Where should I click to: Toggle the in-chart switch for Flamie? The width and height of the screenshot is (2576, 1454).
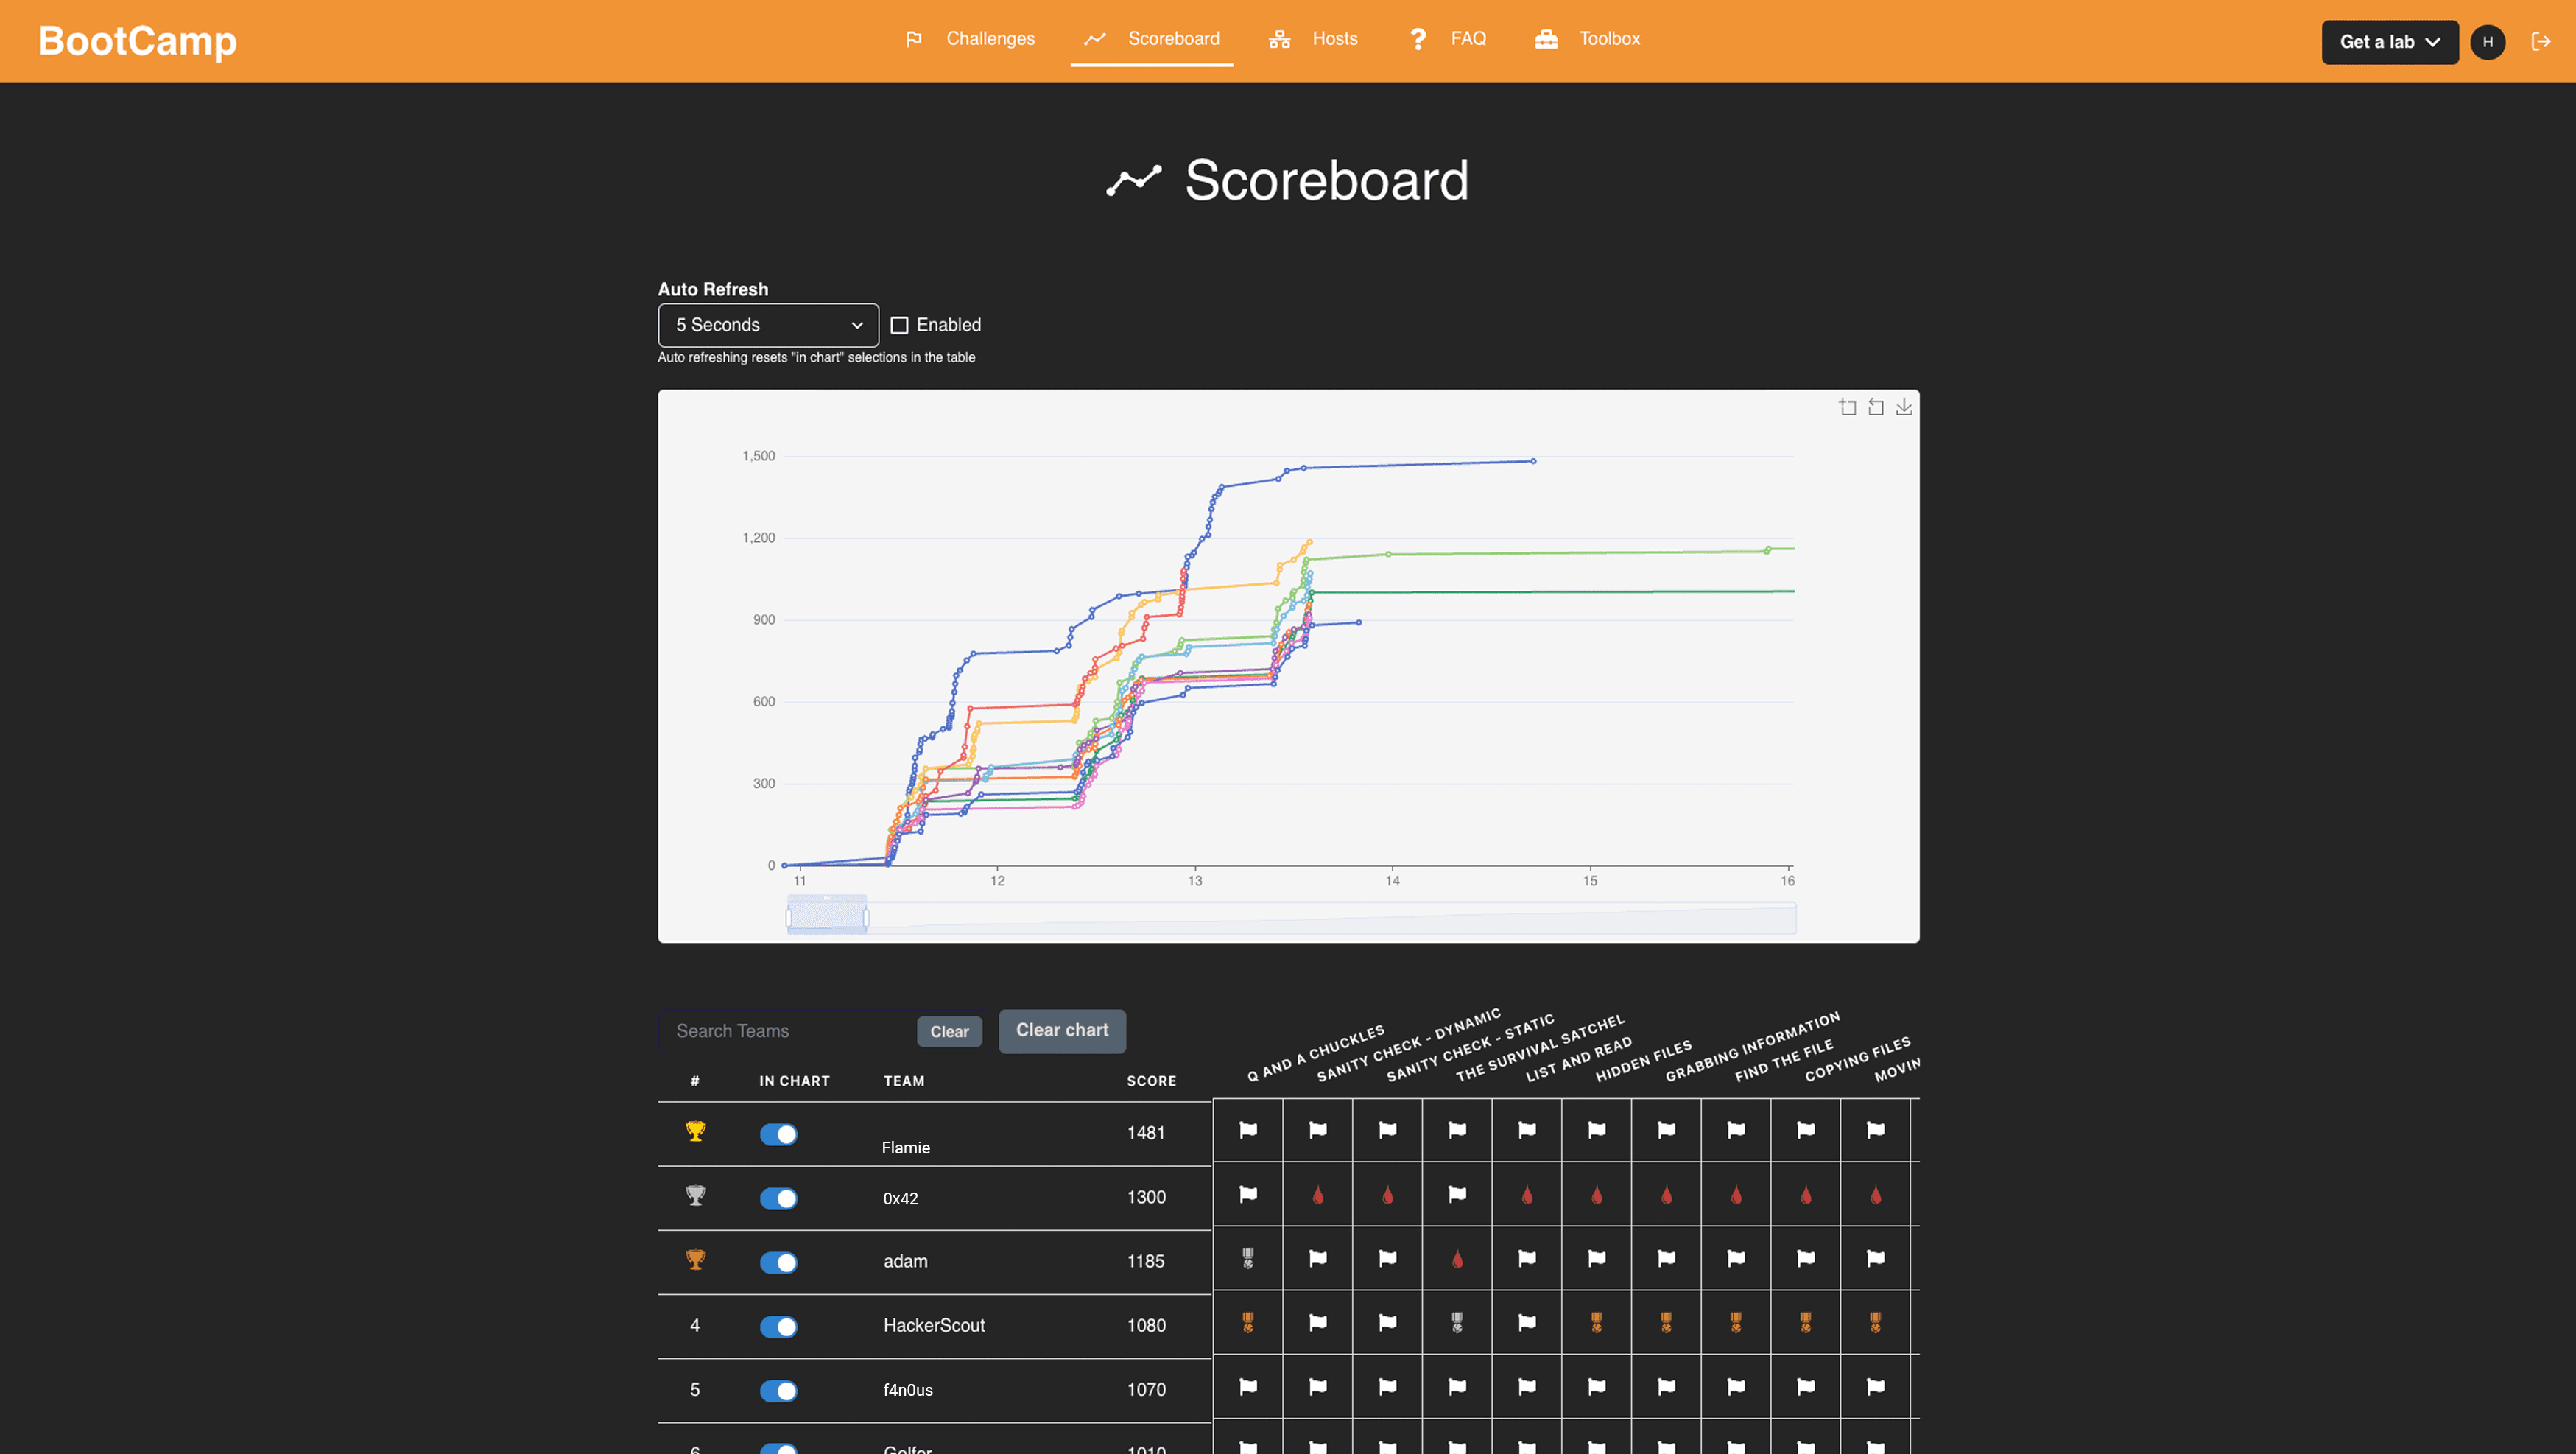point(780,1134)
